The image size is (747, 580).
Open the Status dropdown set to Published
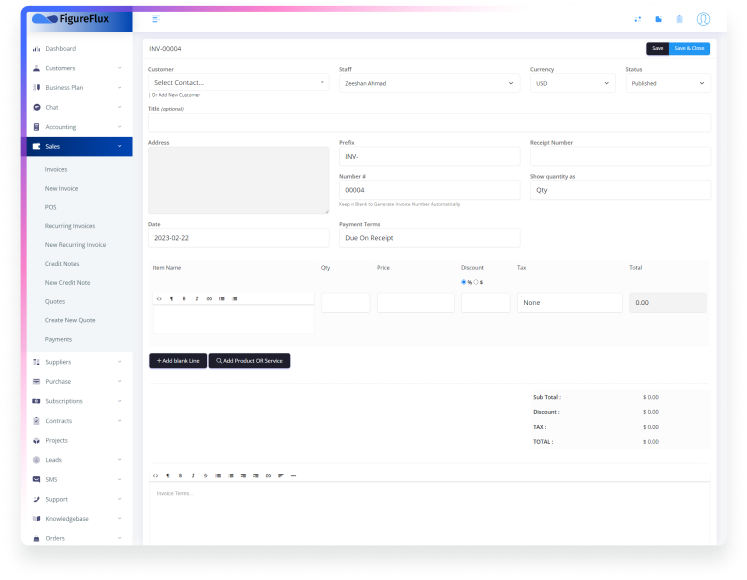coord(668,83)
